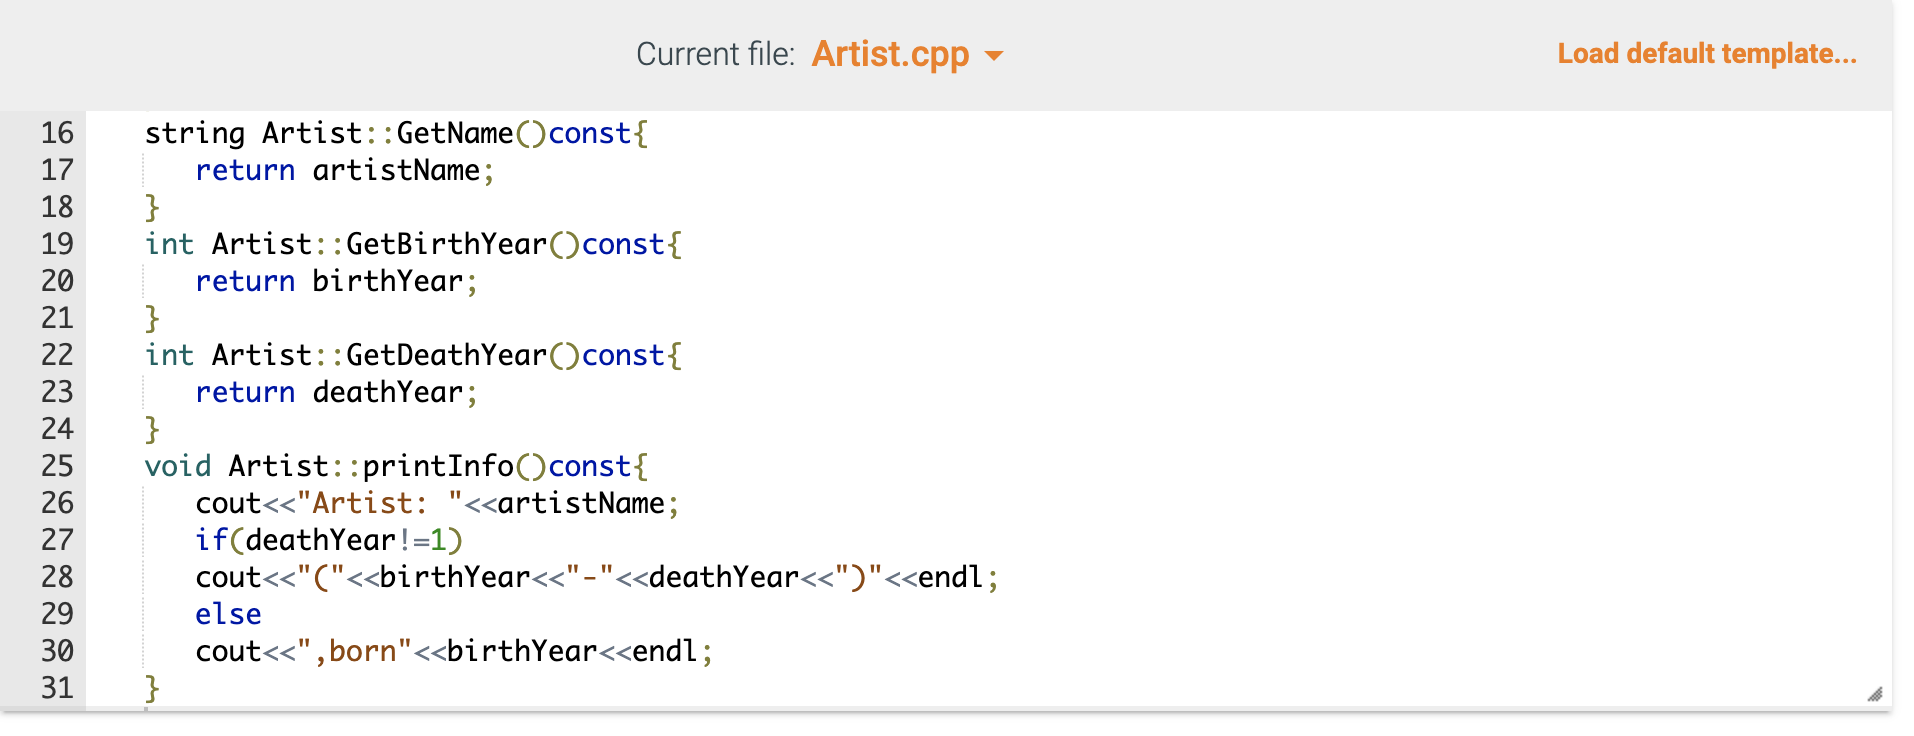
Task: Click the Load default template link
Action: (x=1706, y=54)
